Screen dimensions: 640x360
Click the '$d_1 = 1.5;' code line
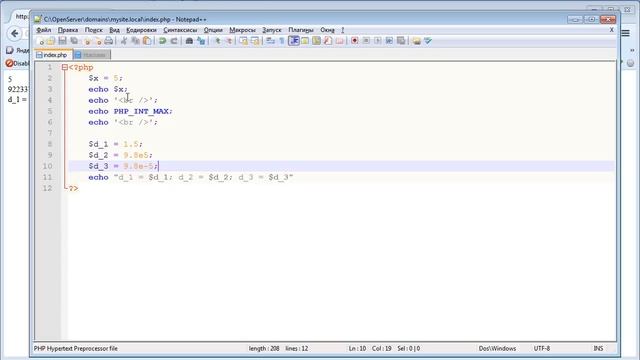pos(116,144)
